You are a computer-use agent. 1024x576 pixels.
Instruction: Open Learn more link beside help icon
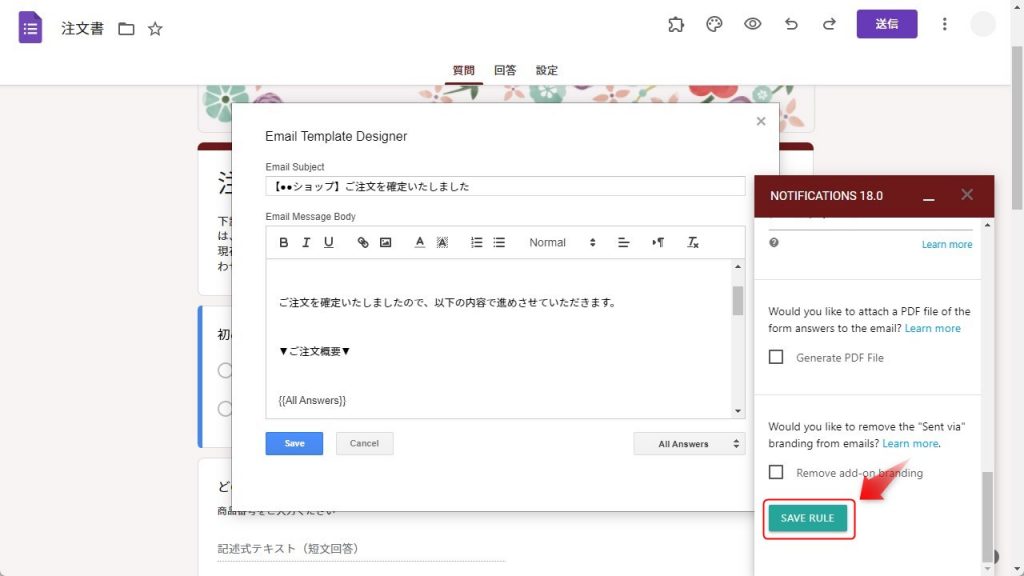947,244
